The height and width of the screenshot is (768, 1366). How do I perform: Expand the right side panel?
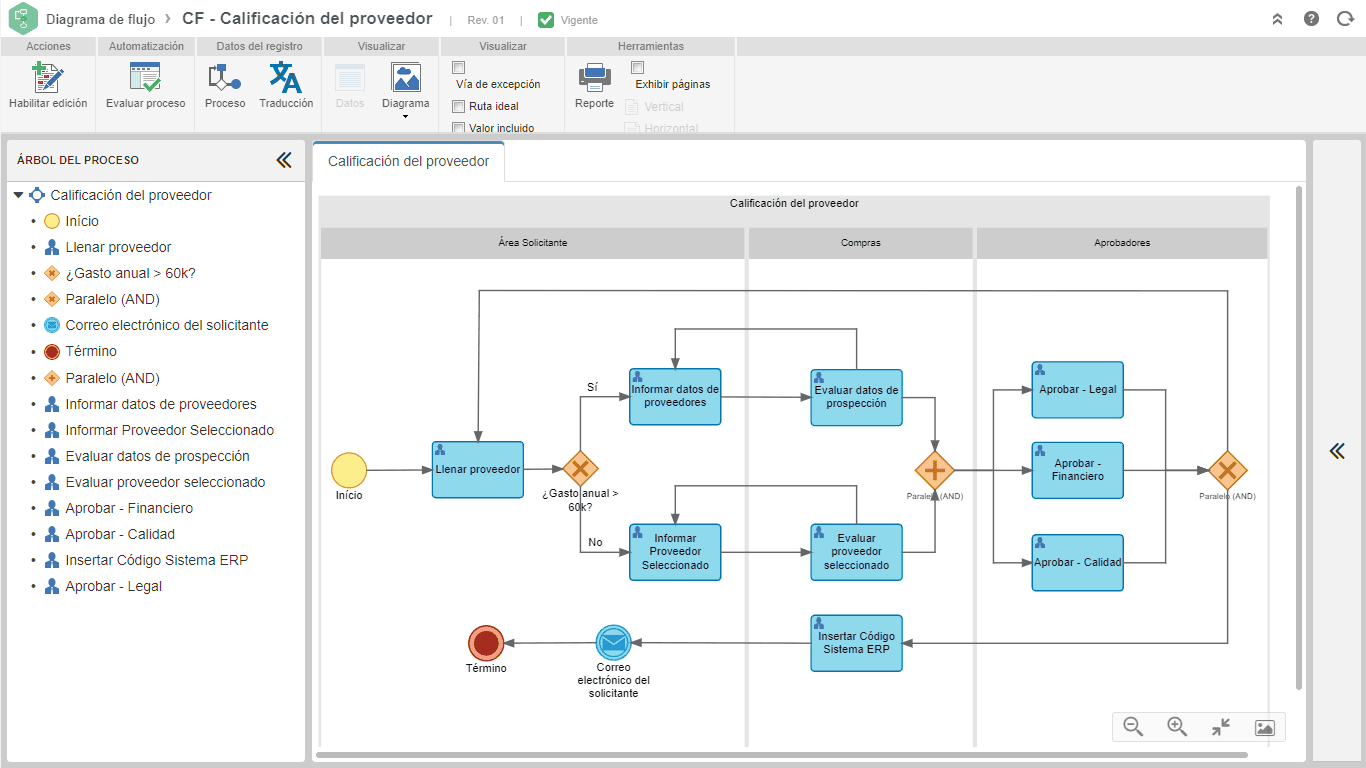click(x=1337, y=451)
